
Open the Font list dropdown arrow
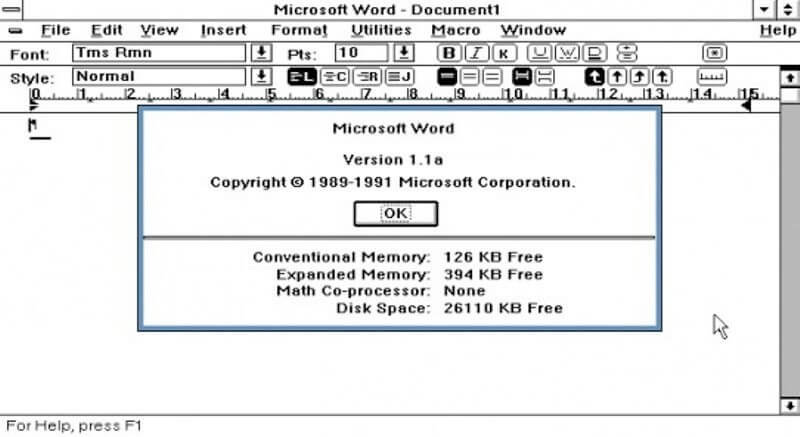click(261, 53)
